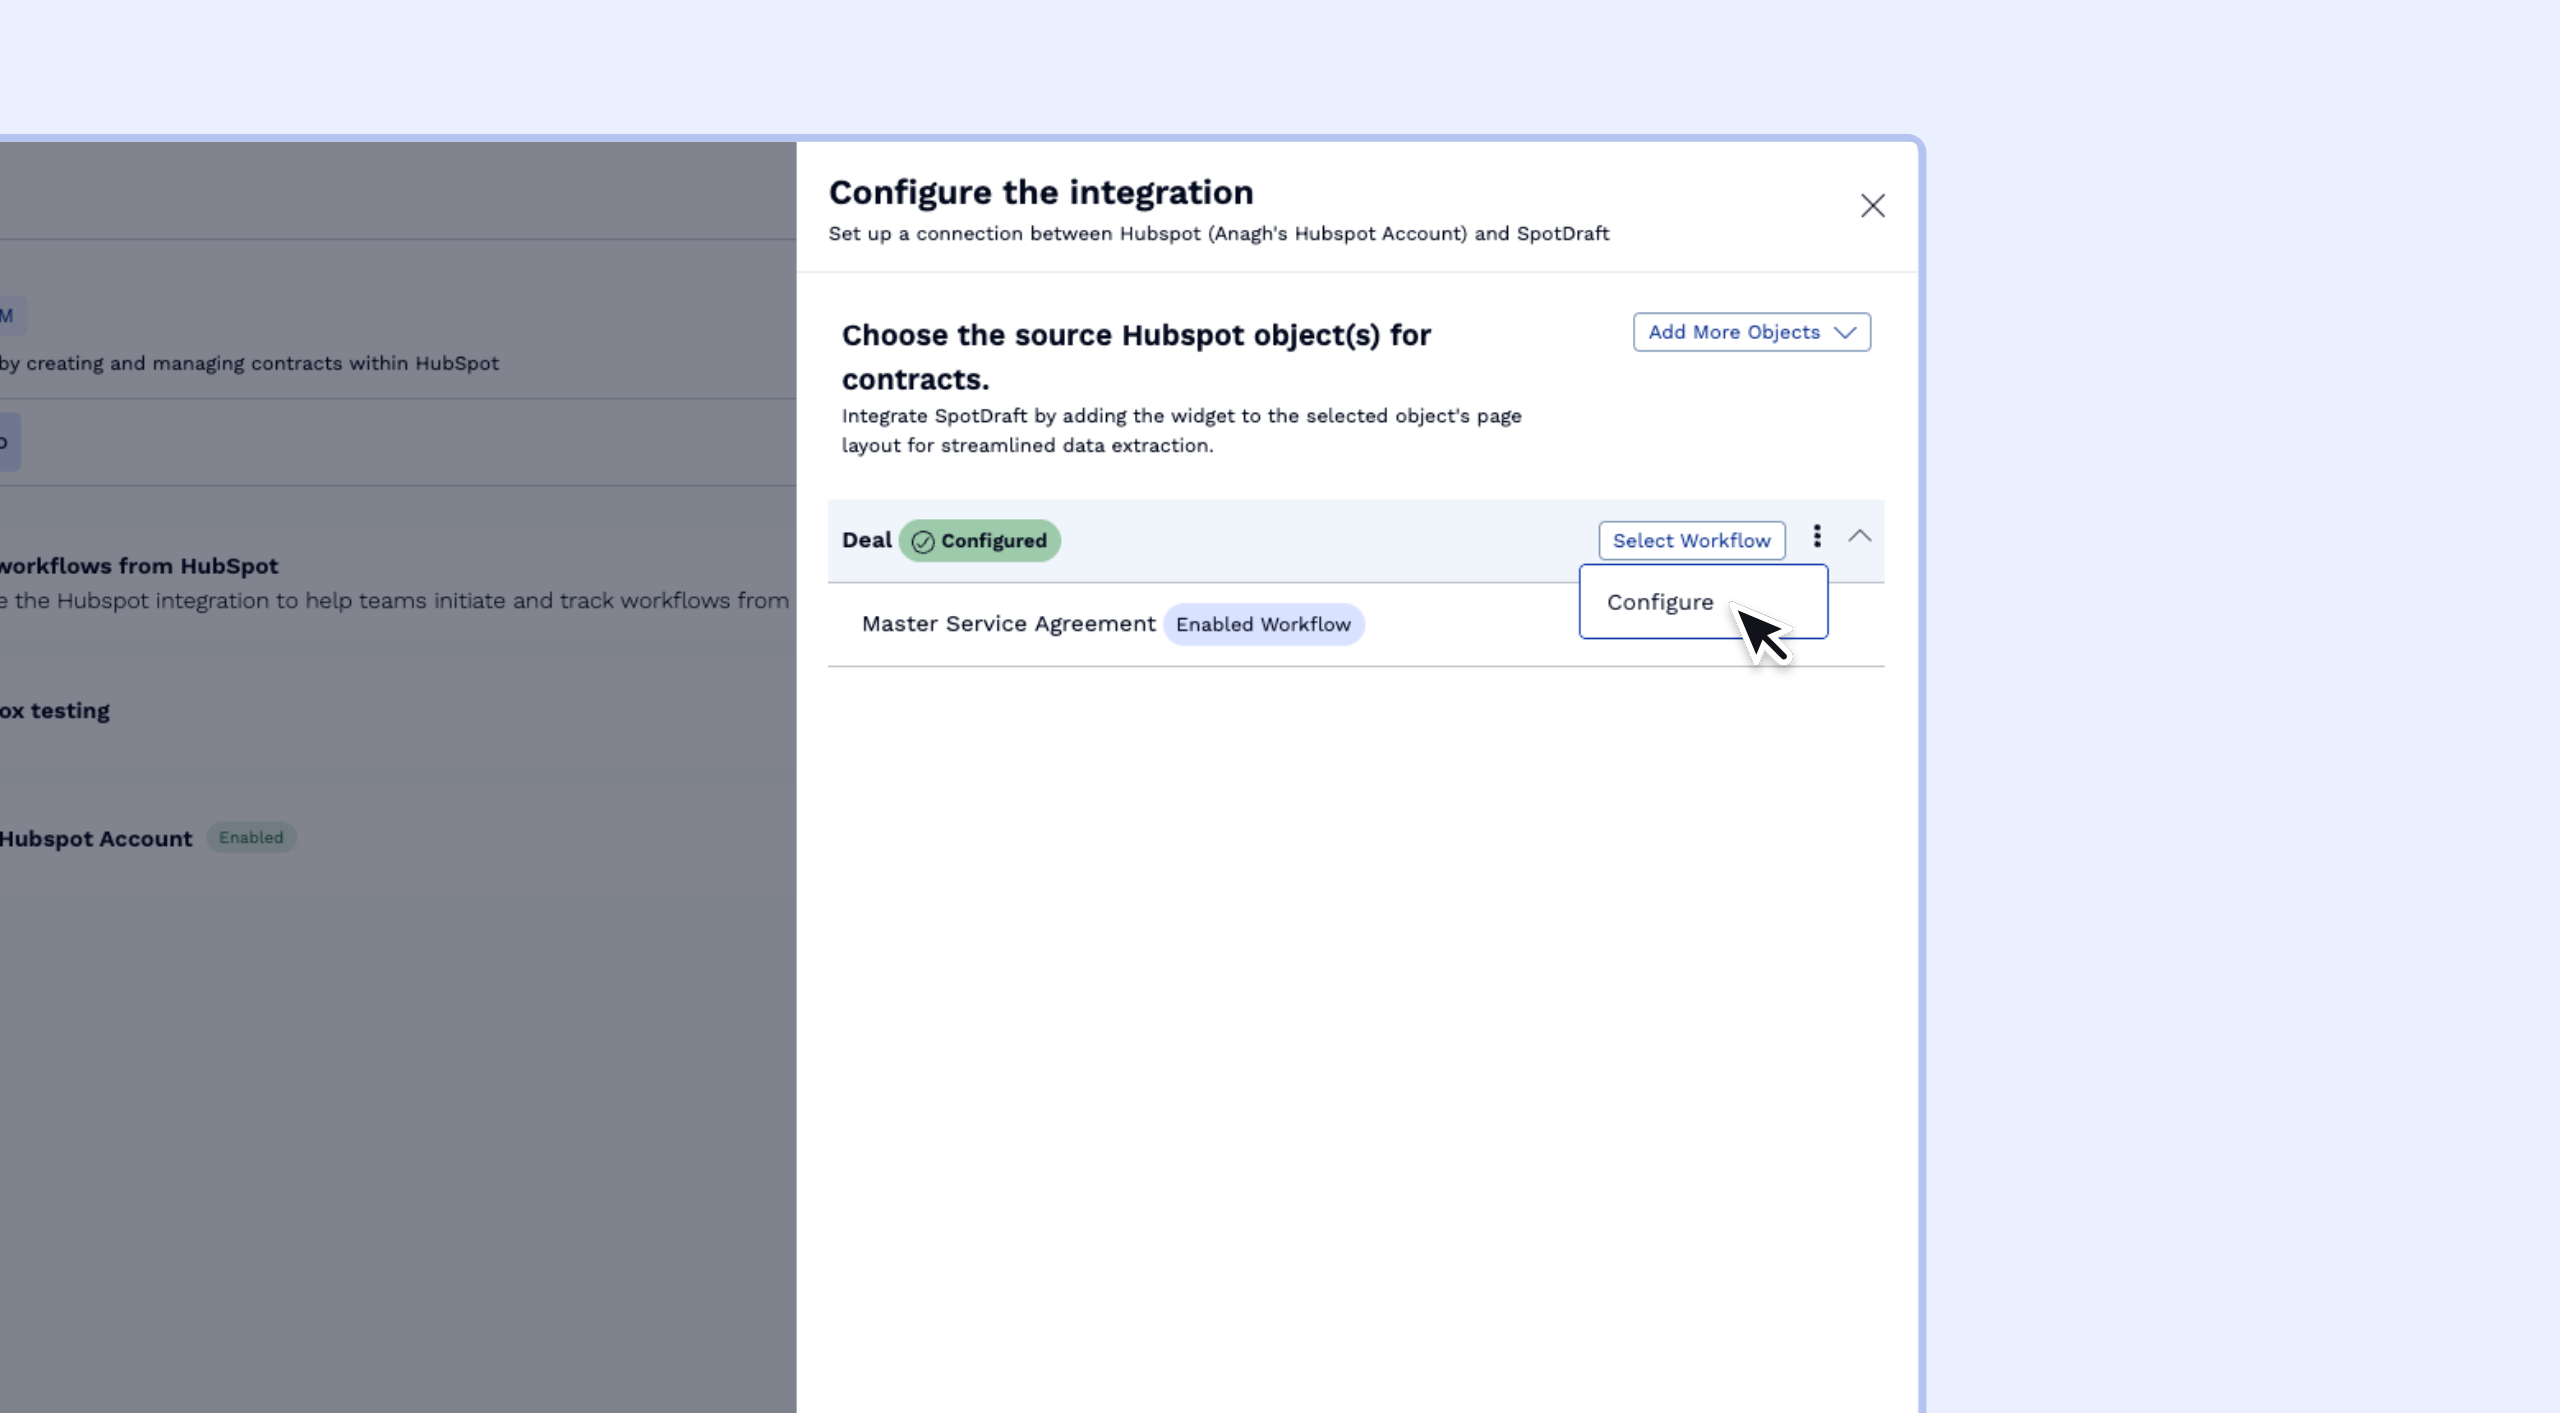Choose Configure from the context menu
The width and height of the screenshot is (2560, 1413).
pos(1660,601)
